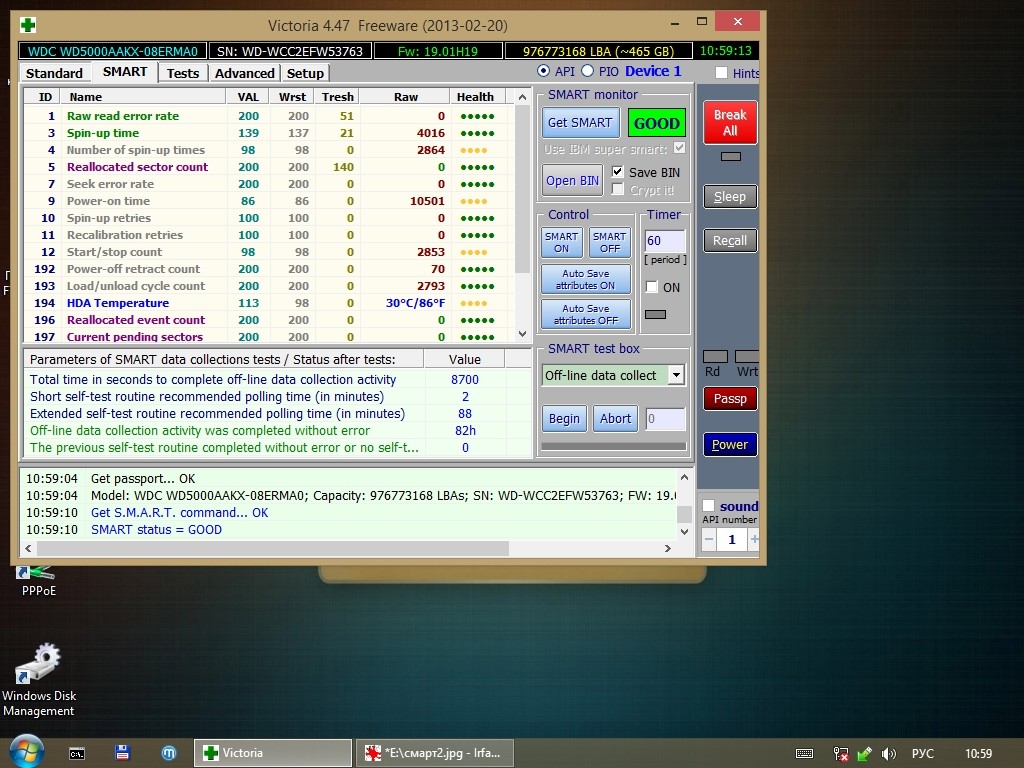This screenshot has height=768, width=1024.
Task: Open the blue round M taskbar icon
Action: point(168,753)
